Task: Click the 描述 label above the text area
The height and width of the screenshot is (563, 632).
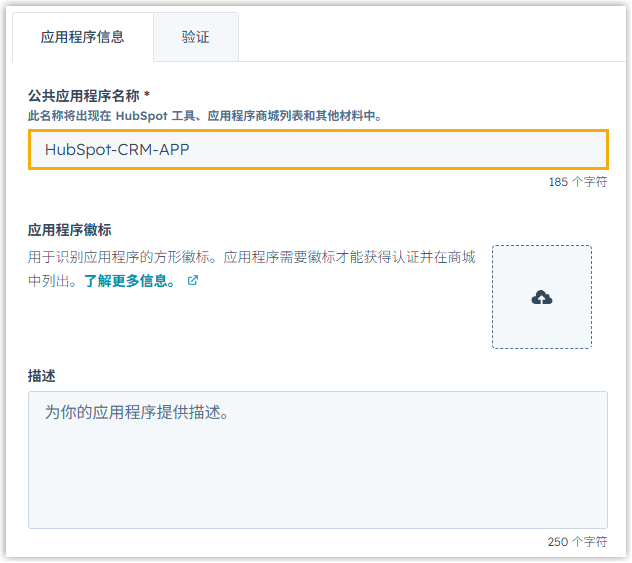Action: click(x=41, y=375)
